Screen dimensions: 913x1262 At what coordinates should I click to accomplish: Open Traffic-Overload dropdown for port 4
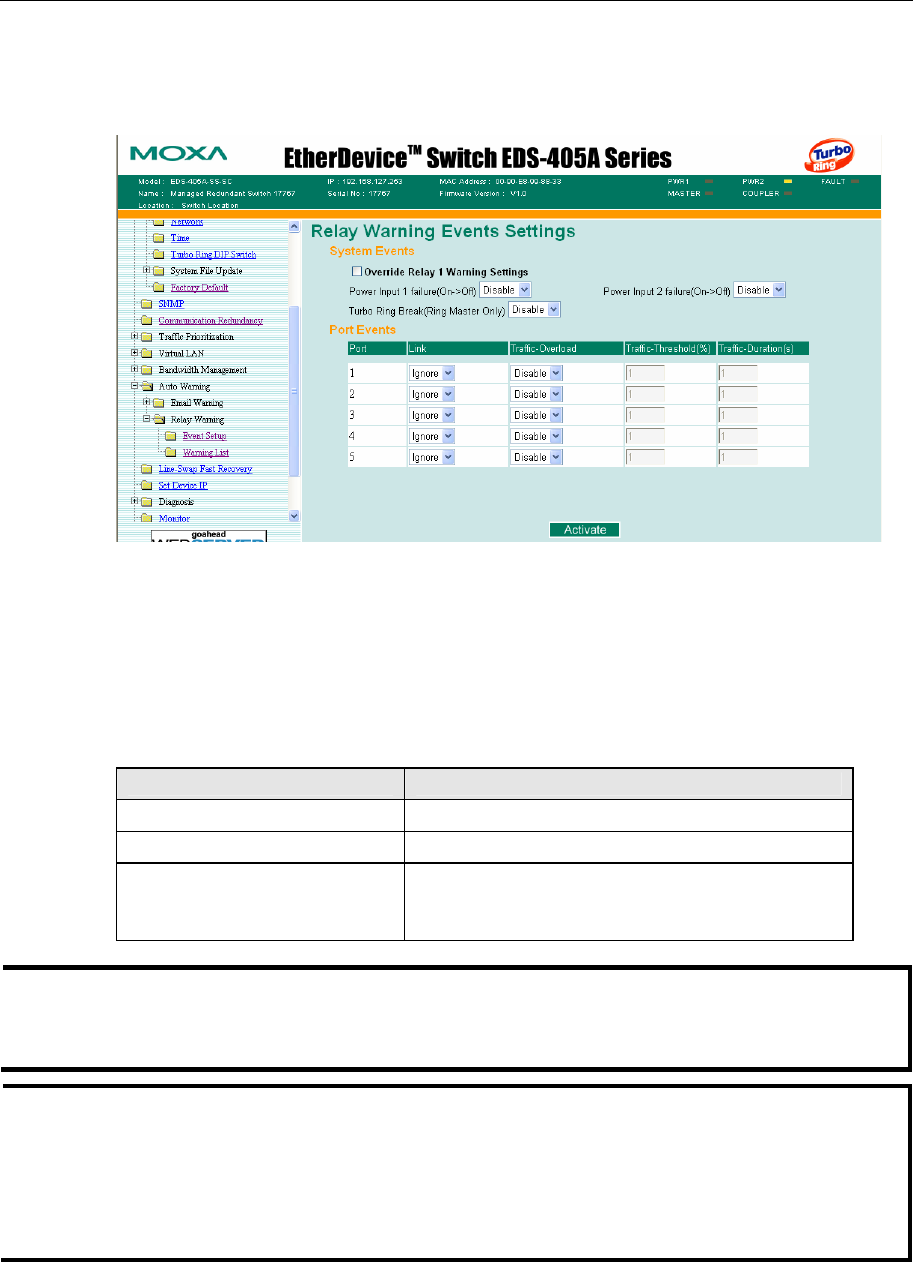538,436
